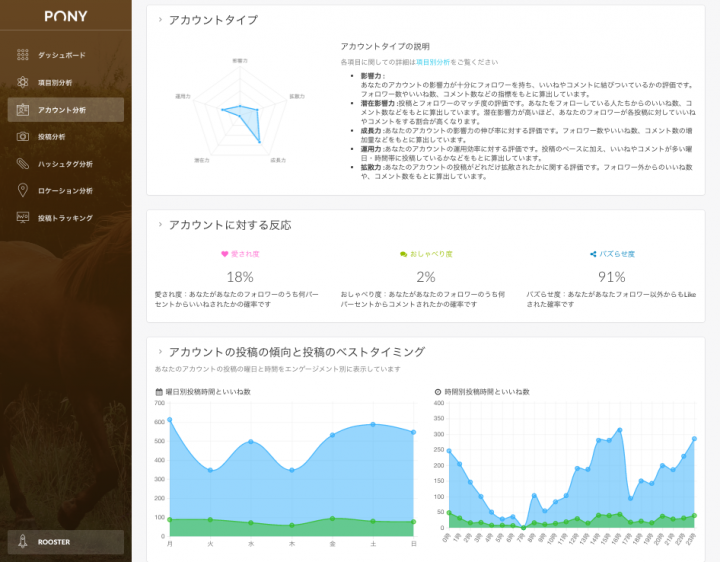Click the blue Saturday (土) data point
Image resolution: width=720 pixels, height=562 pixels.
(x=373, y=424)
